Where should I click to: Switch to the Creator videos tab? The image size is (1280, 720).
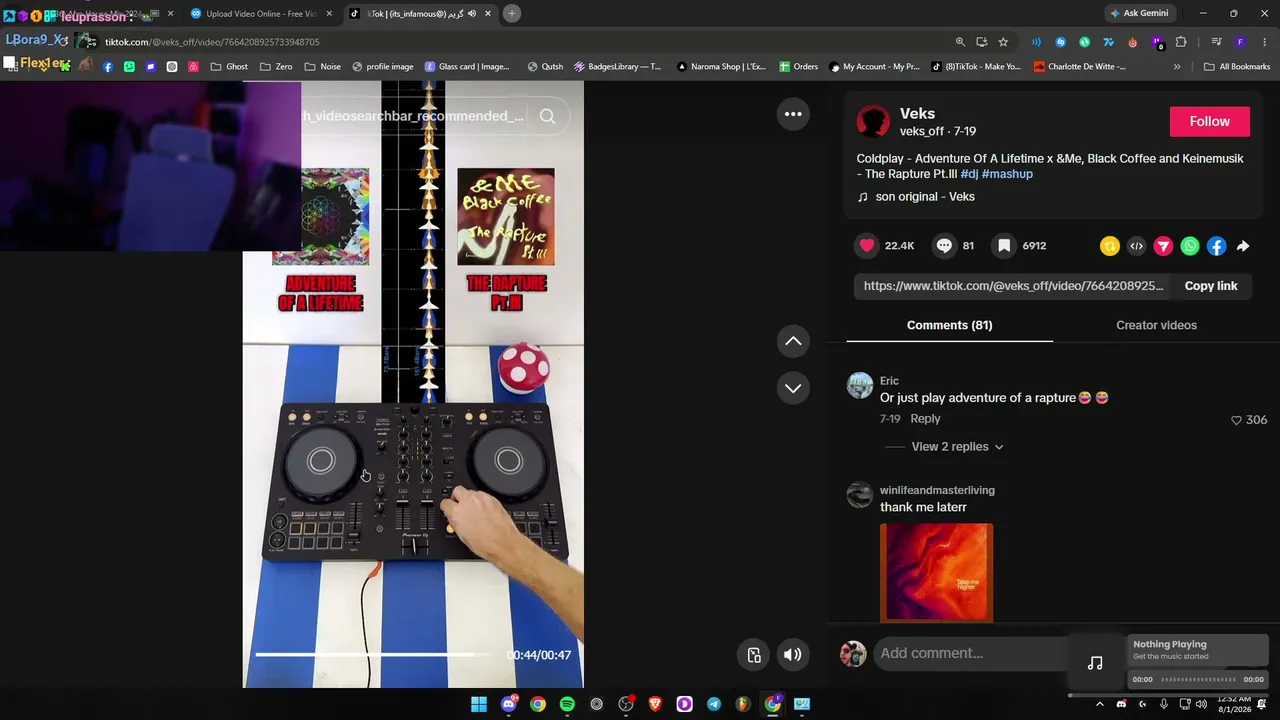point(1156,325)
